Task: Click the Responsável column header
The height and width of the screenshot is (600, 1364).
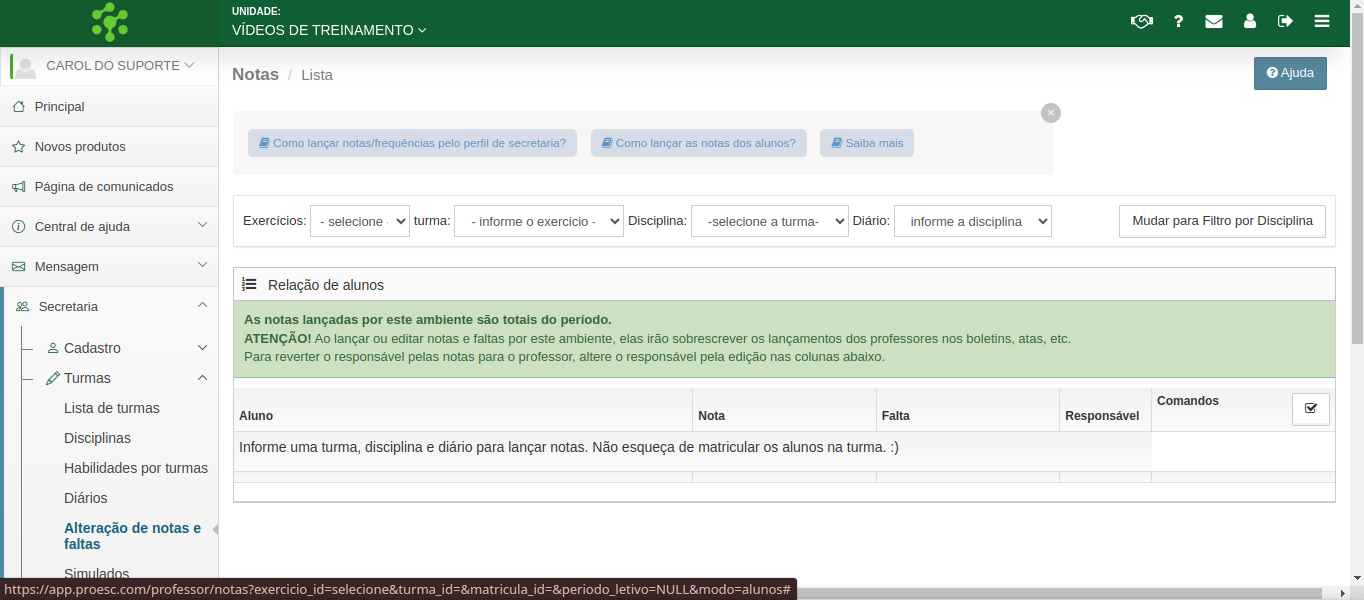Action: 1102,416
